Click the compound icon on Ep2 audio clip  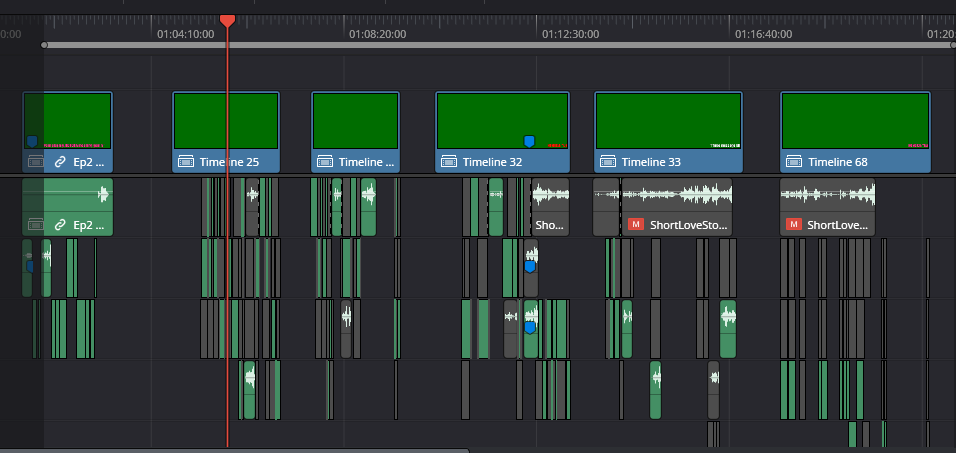point(35,225)
